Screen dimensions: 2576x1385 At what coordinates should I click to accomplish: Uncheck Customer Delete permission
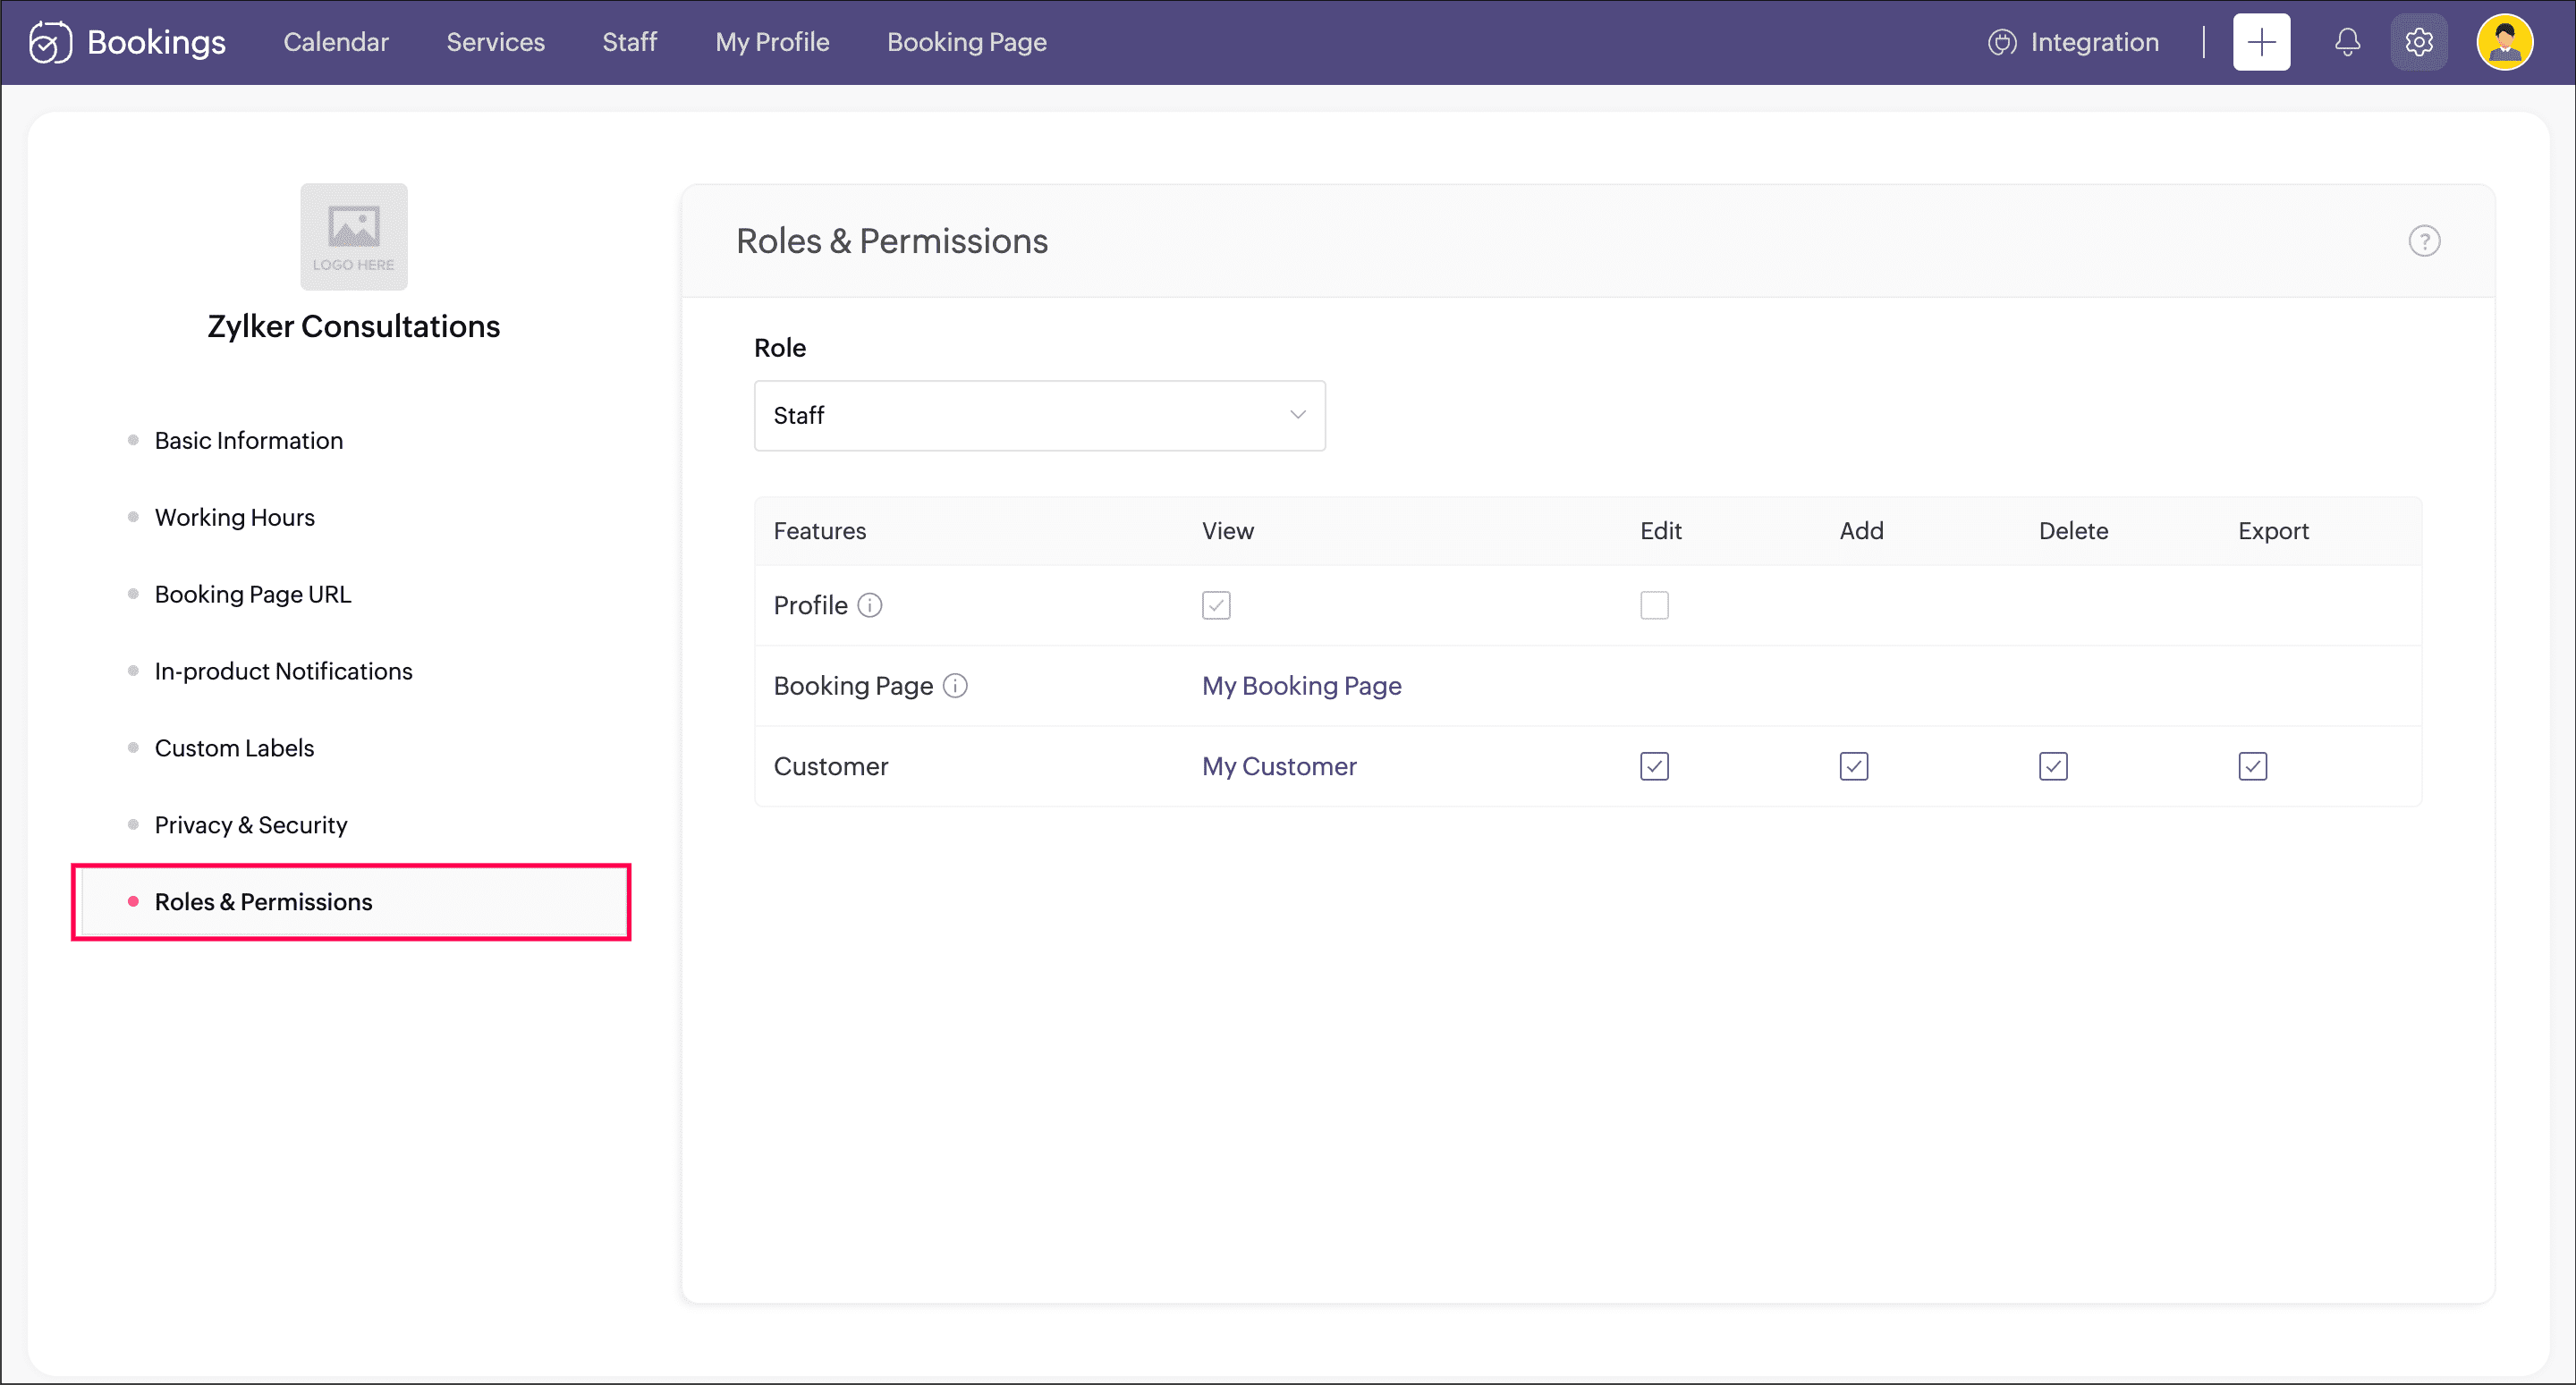[x=2053, y=766]
